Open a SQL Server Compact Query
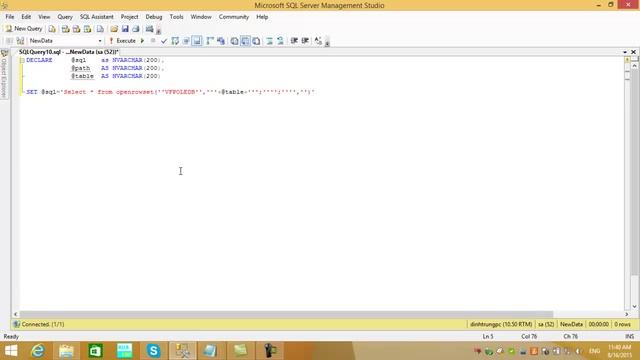Screen dimensions: 640x360 tap(100, 29)
